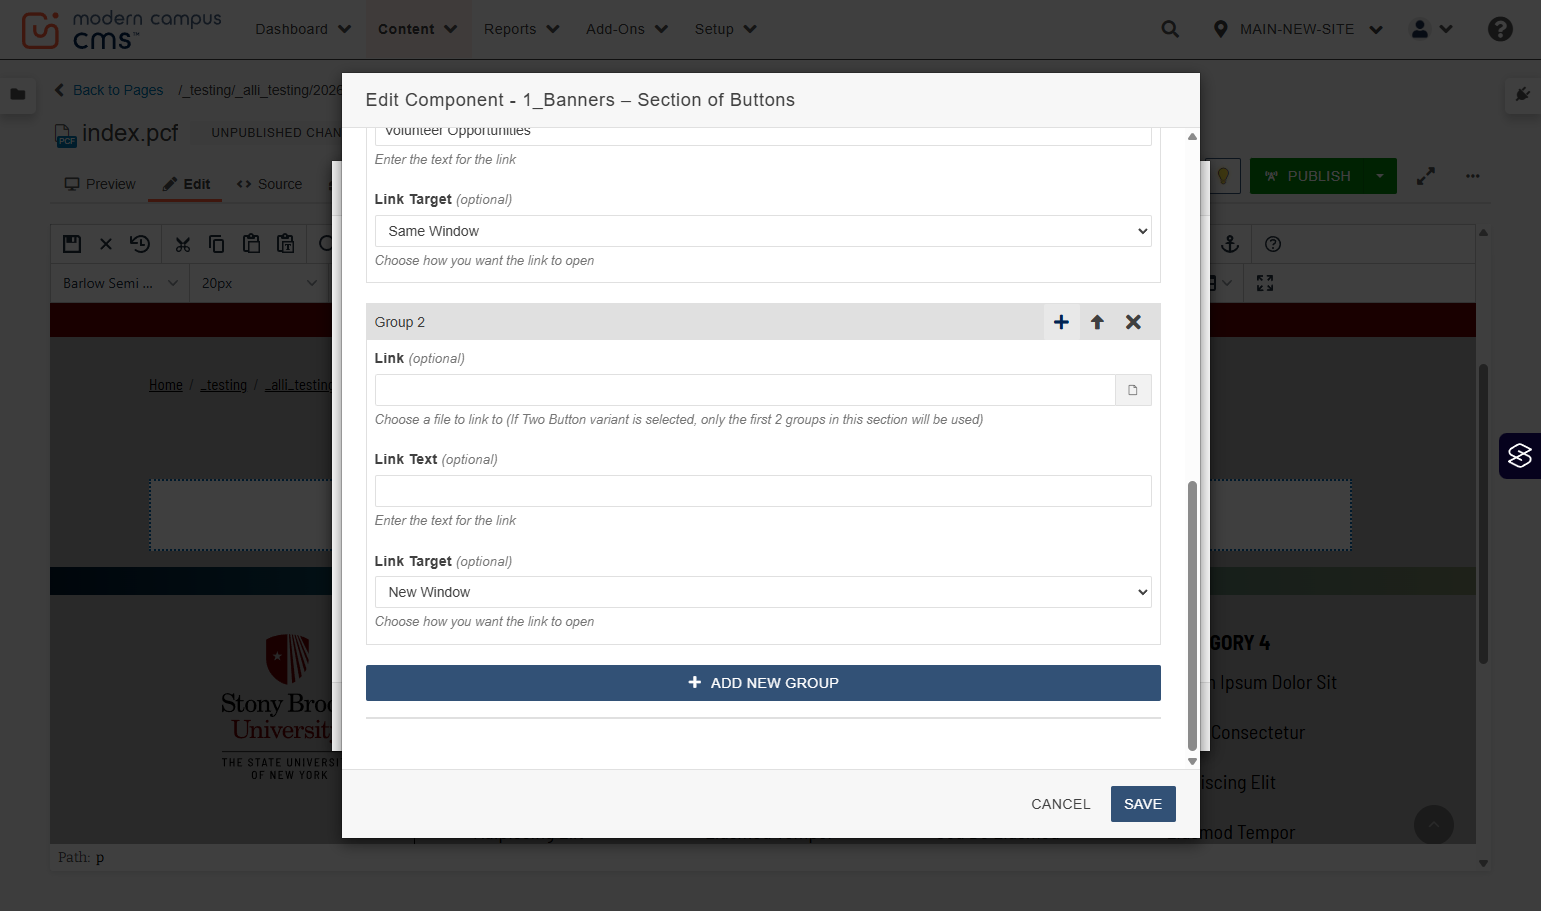The image size is (1541, 911).
Task: Click the scroll-to-top round button
Action: coord(1434,825)
